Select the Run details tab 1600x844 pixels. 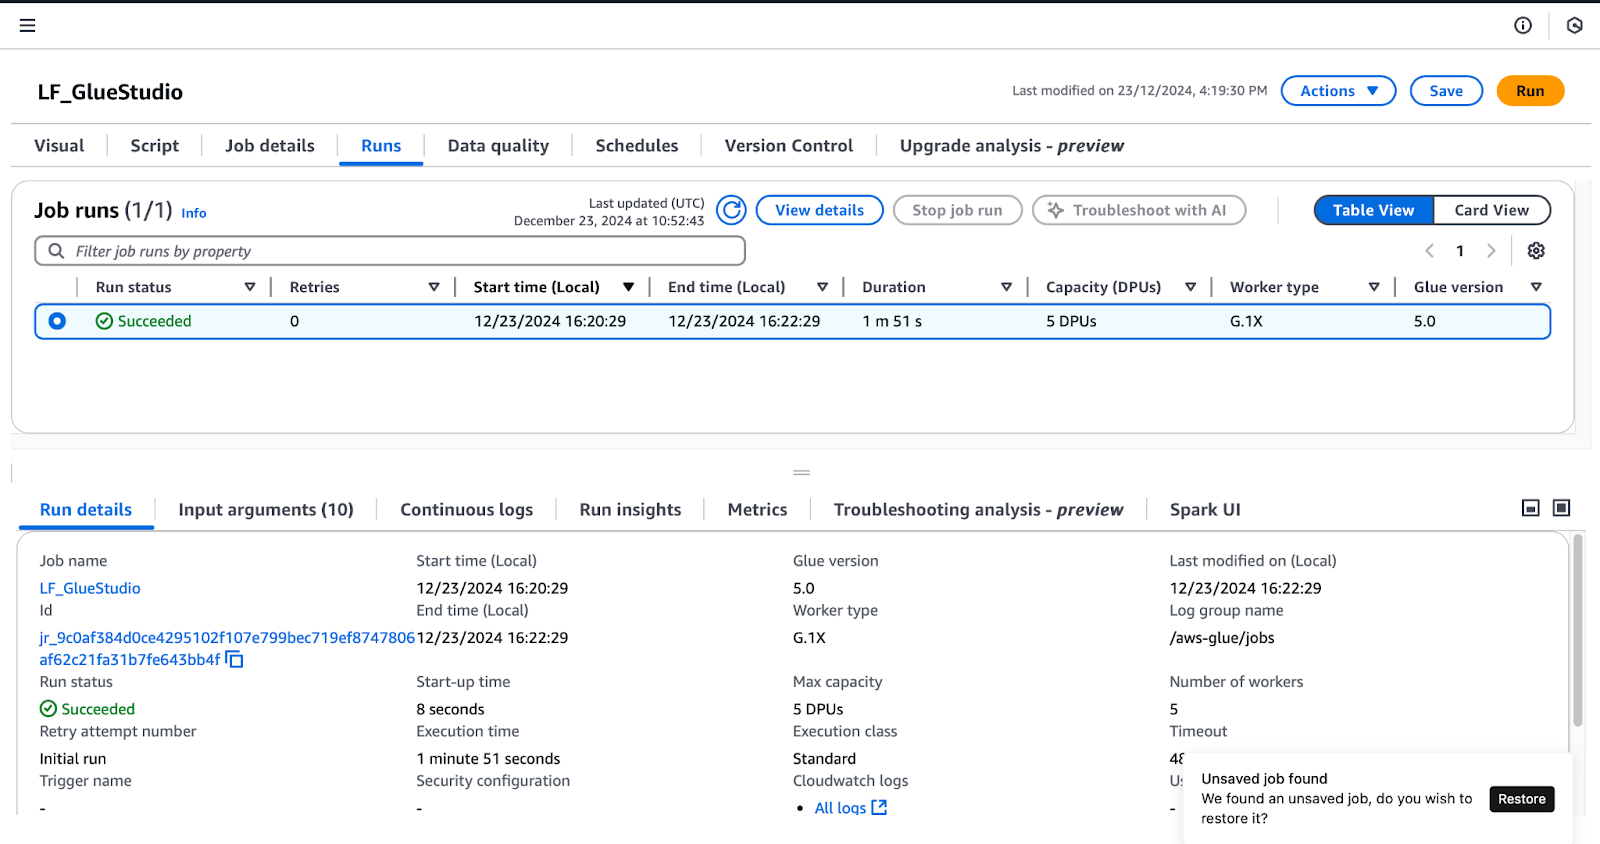pyautogui.click(x=86, y=510)
